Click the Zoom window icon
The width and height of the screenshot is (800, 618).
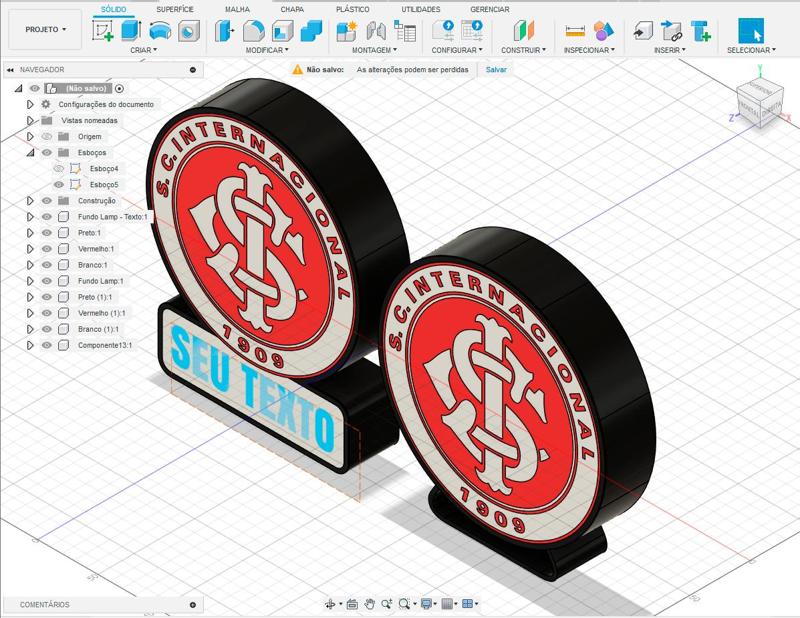coord(386,604)
